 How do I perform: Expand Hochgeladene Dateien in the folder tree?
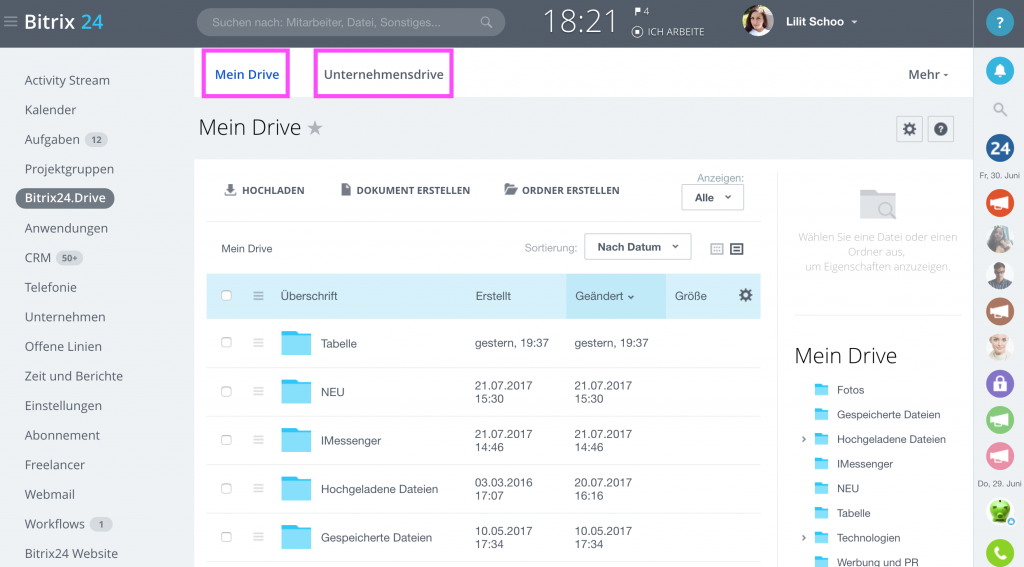point(804,439)
